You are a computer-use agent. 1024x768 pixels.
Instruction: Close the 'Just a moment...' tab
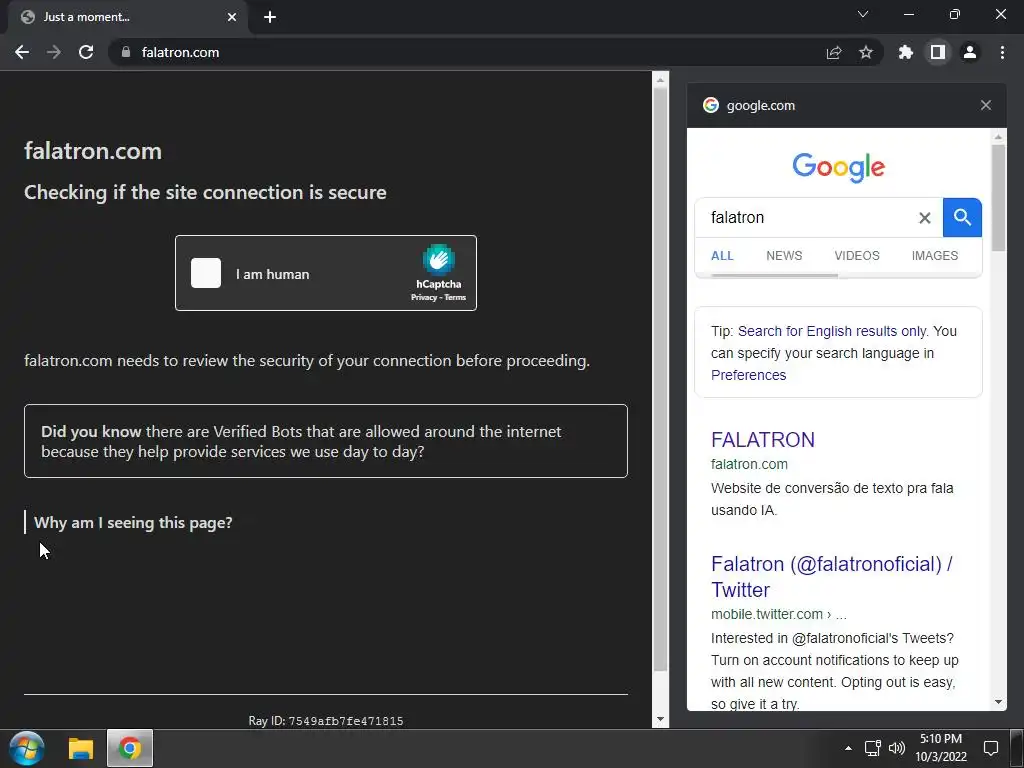click(x=232, y=17)
